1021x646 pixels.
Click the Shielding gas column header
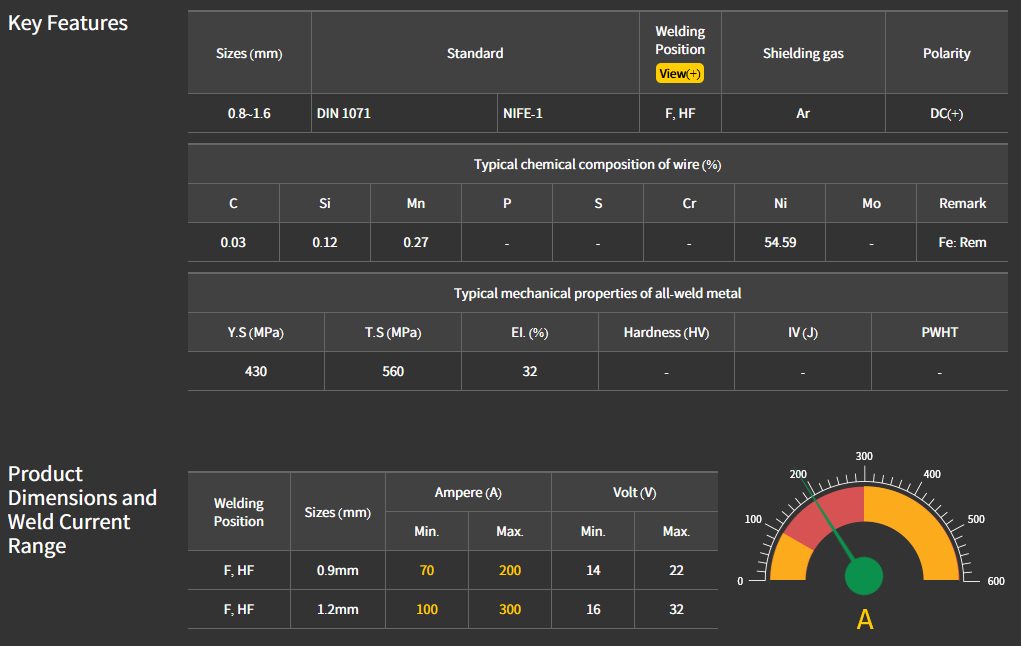point(803,53)
